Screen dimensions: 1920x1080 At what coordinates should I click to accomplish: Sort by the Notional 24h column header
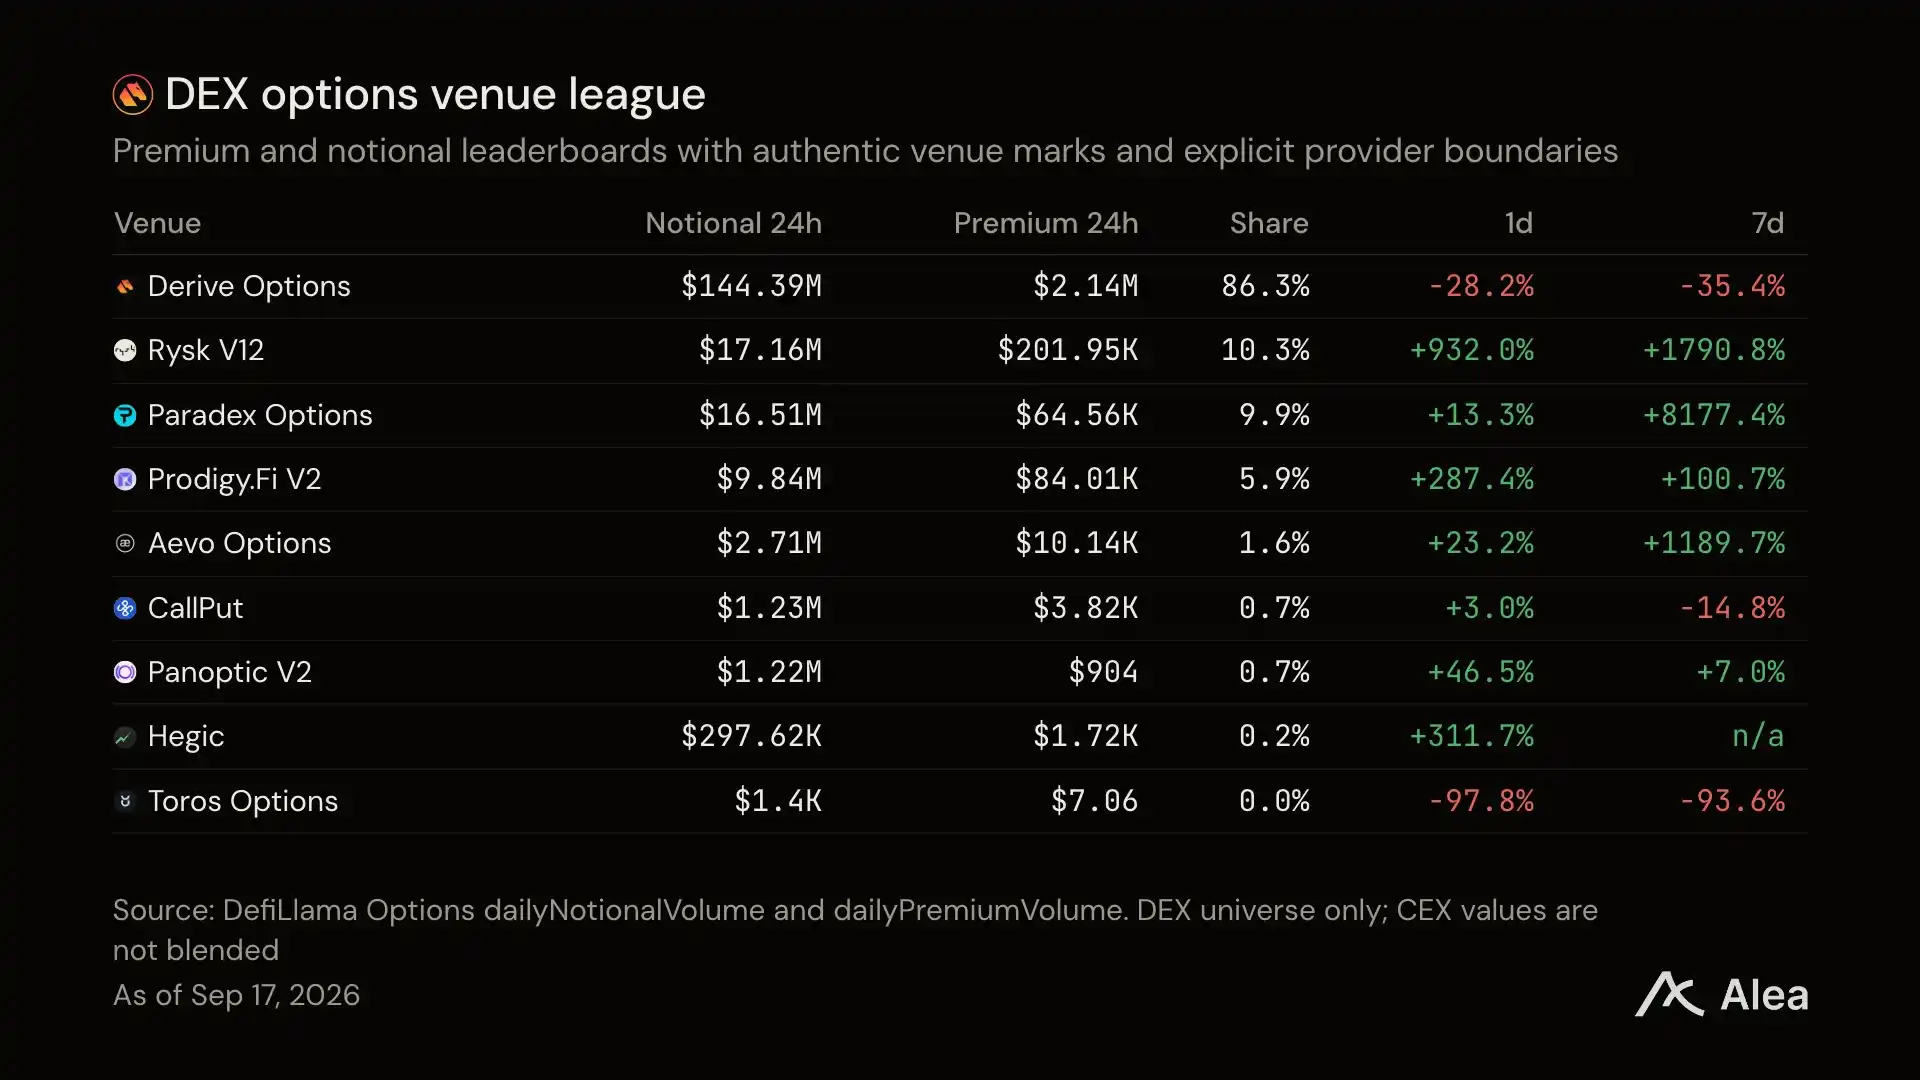coord(733,223)
